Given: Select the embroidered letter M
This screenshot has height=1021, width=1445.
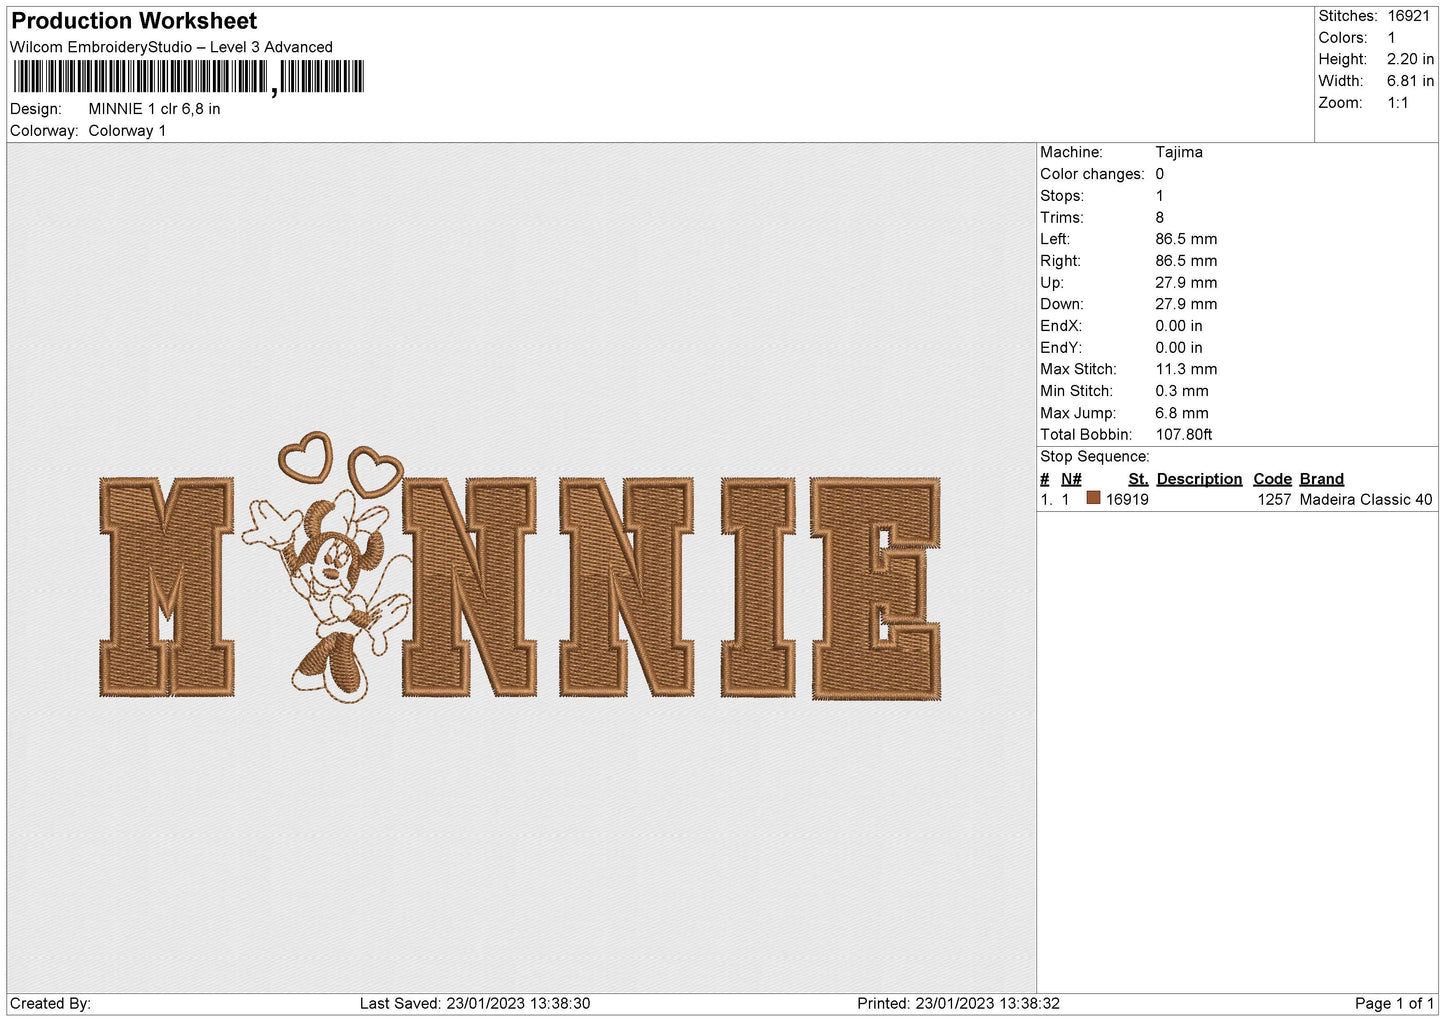Looking at the screenshot, I should 167,587.
